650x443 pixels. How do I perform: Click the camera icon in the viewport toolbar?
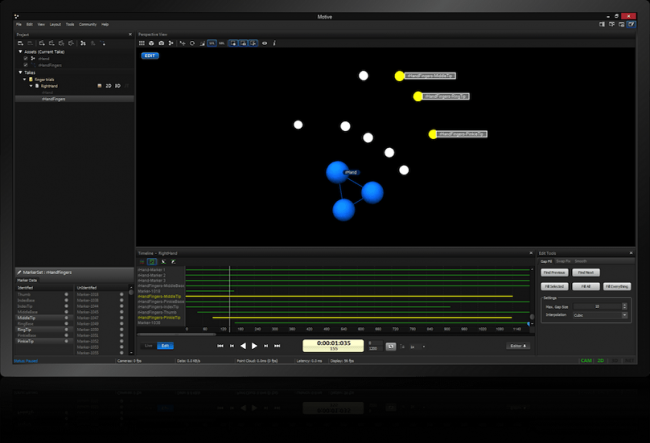tap(161, 43)
